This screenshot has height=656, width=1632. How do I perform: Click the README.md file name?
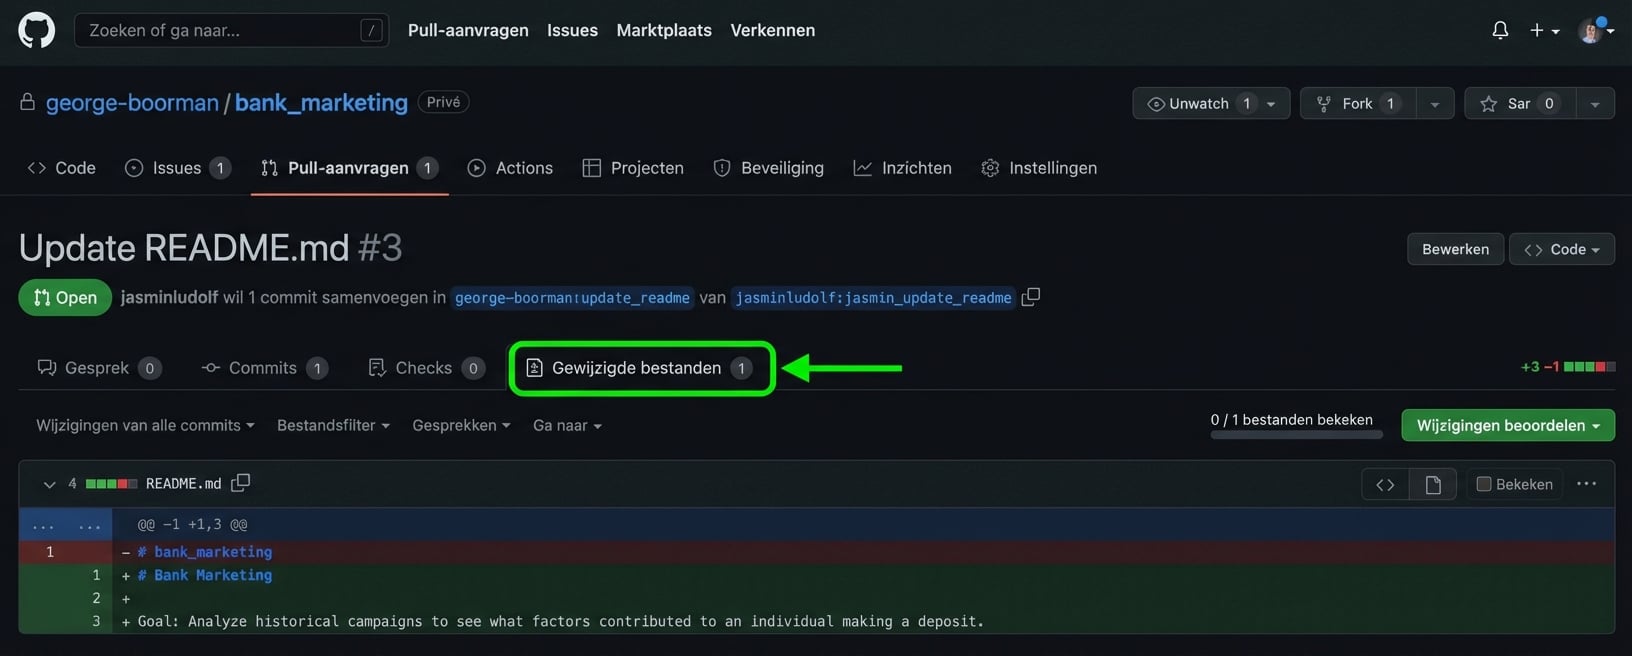[x=183, y=484]
